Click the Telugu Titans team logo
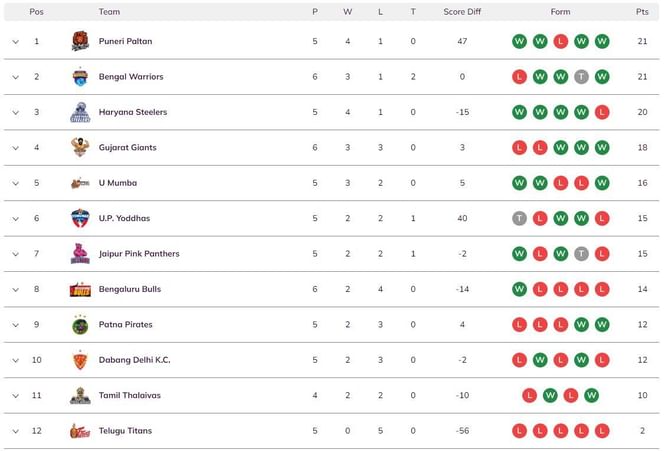The width and height of the screenshot is (668, 451). point(80,431)
